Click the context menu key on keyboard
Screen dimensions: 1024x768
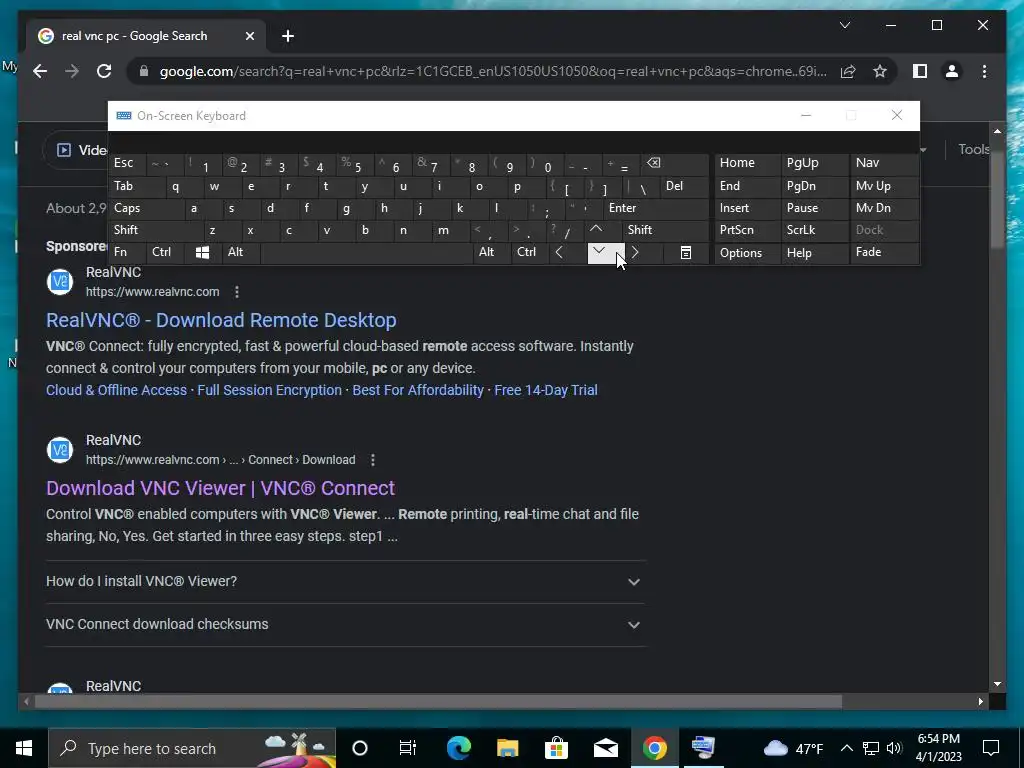[686, 252]
